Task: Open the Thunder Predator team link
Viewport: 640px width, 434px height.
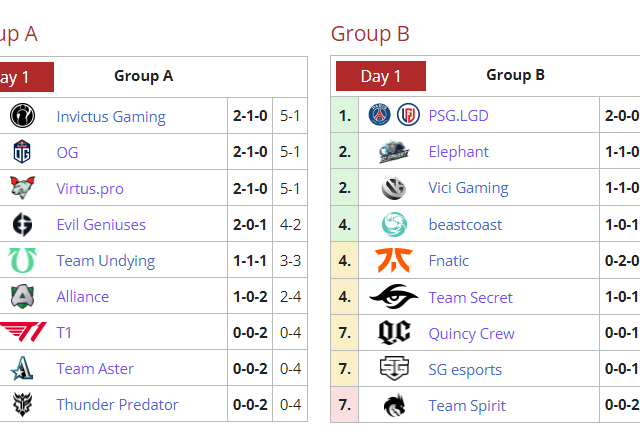Action: [117, 404]
